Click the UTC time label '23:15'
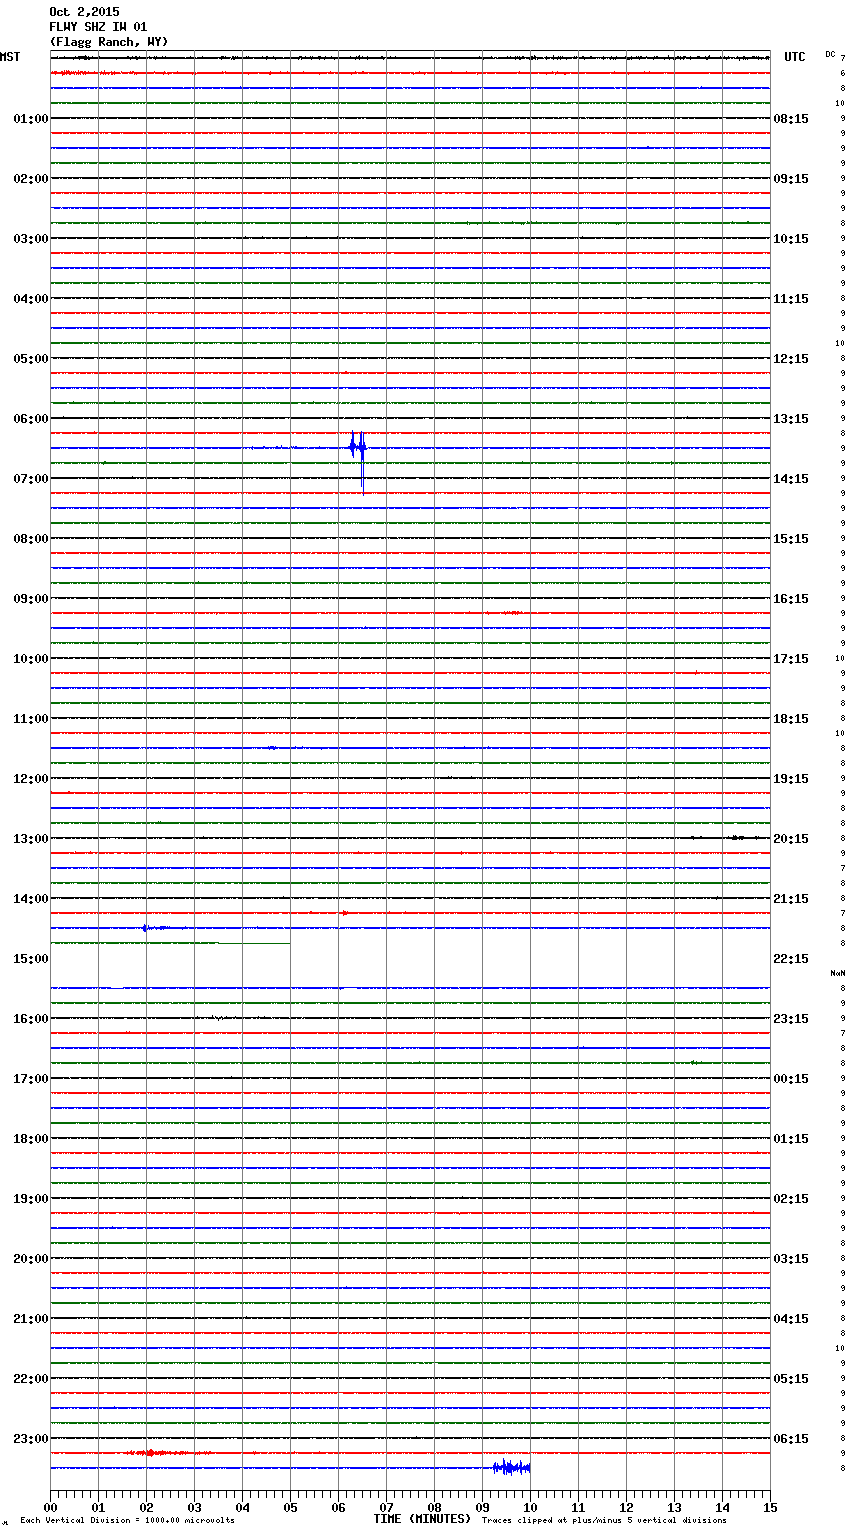 pos(791,1019)
